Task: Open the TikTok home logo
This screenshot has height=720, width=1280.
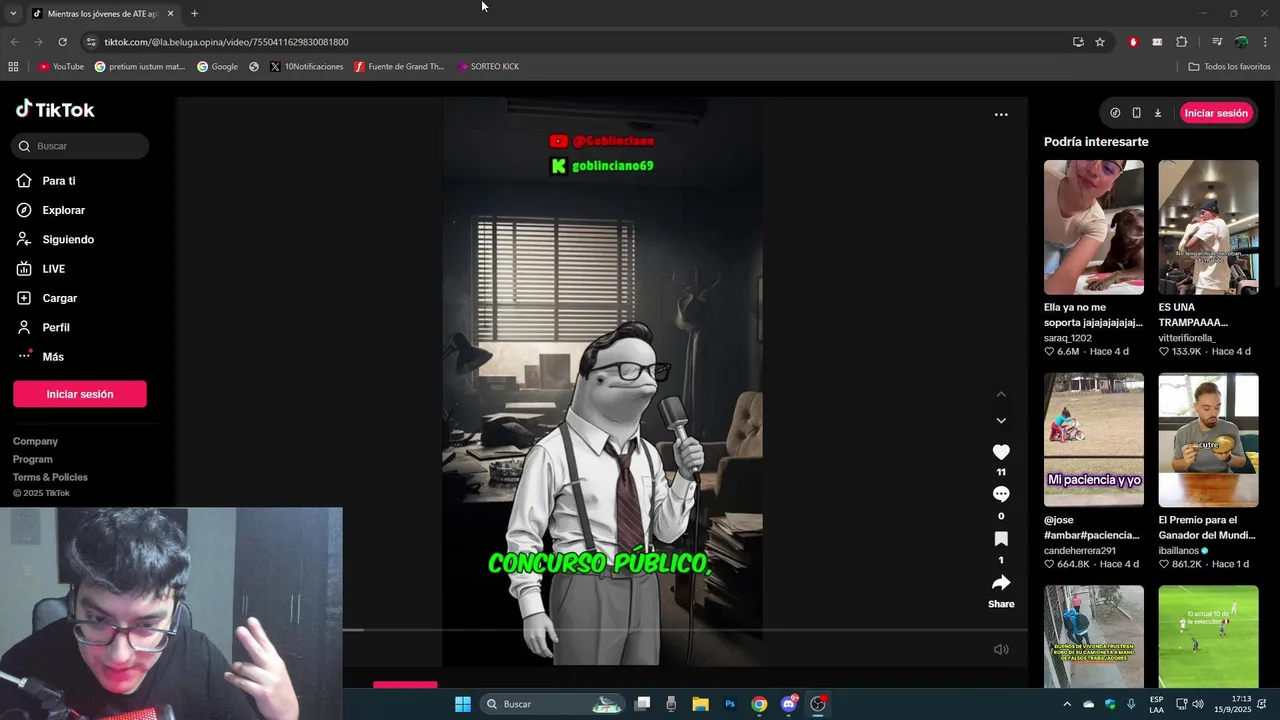Action: [x=55, y=110]
